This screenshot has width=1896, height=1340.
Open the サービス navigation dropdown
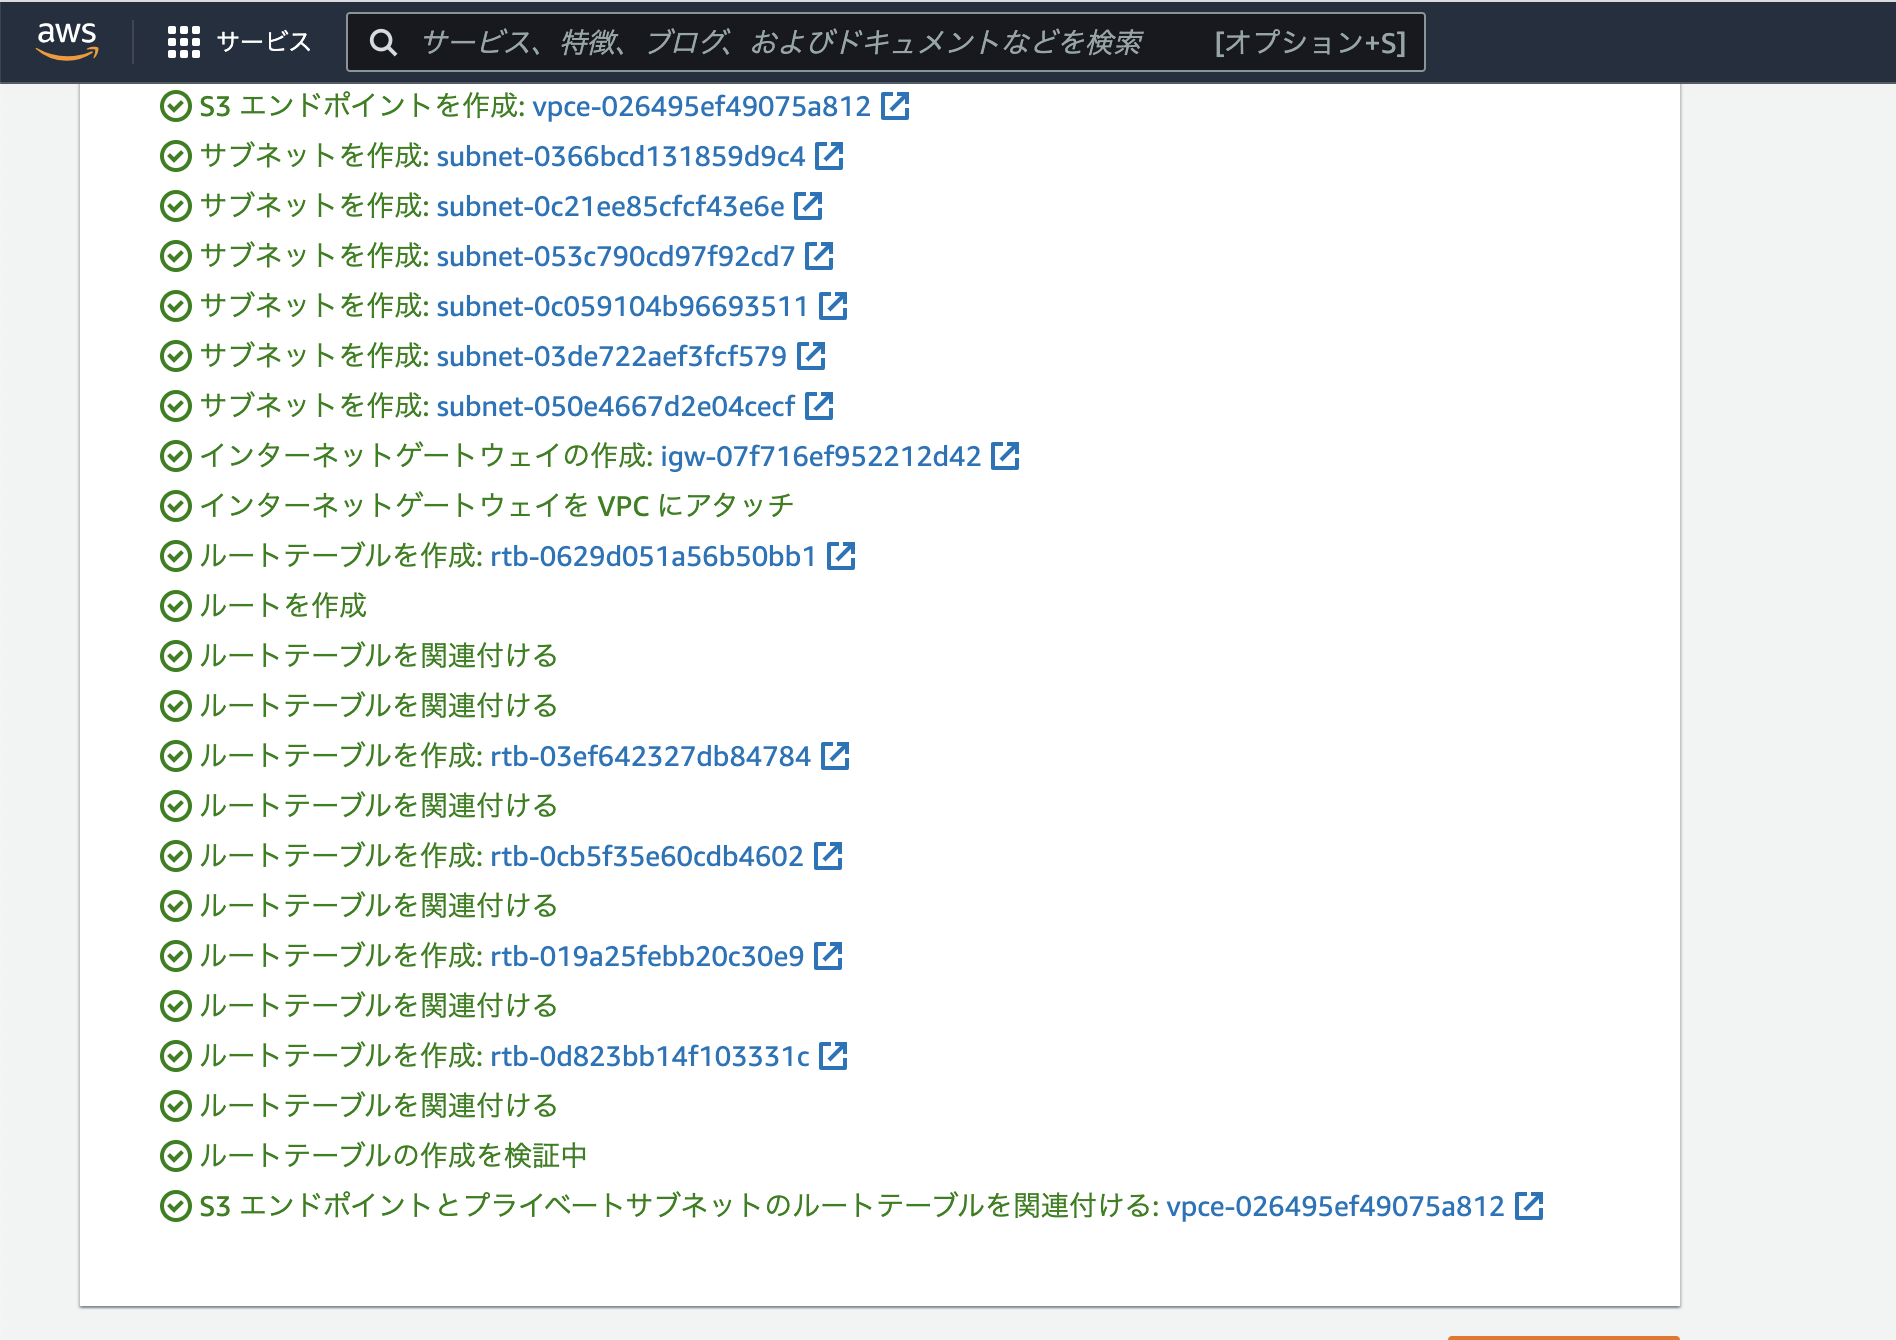coord(261,42)
